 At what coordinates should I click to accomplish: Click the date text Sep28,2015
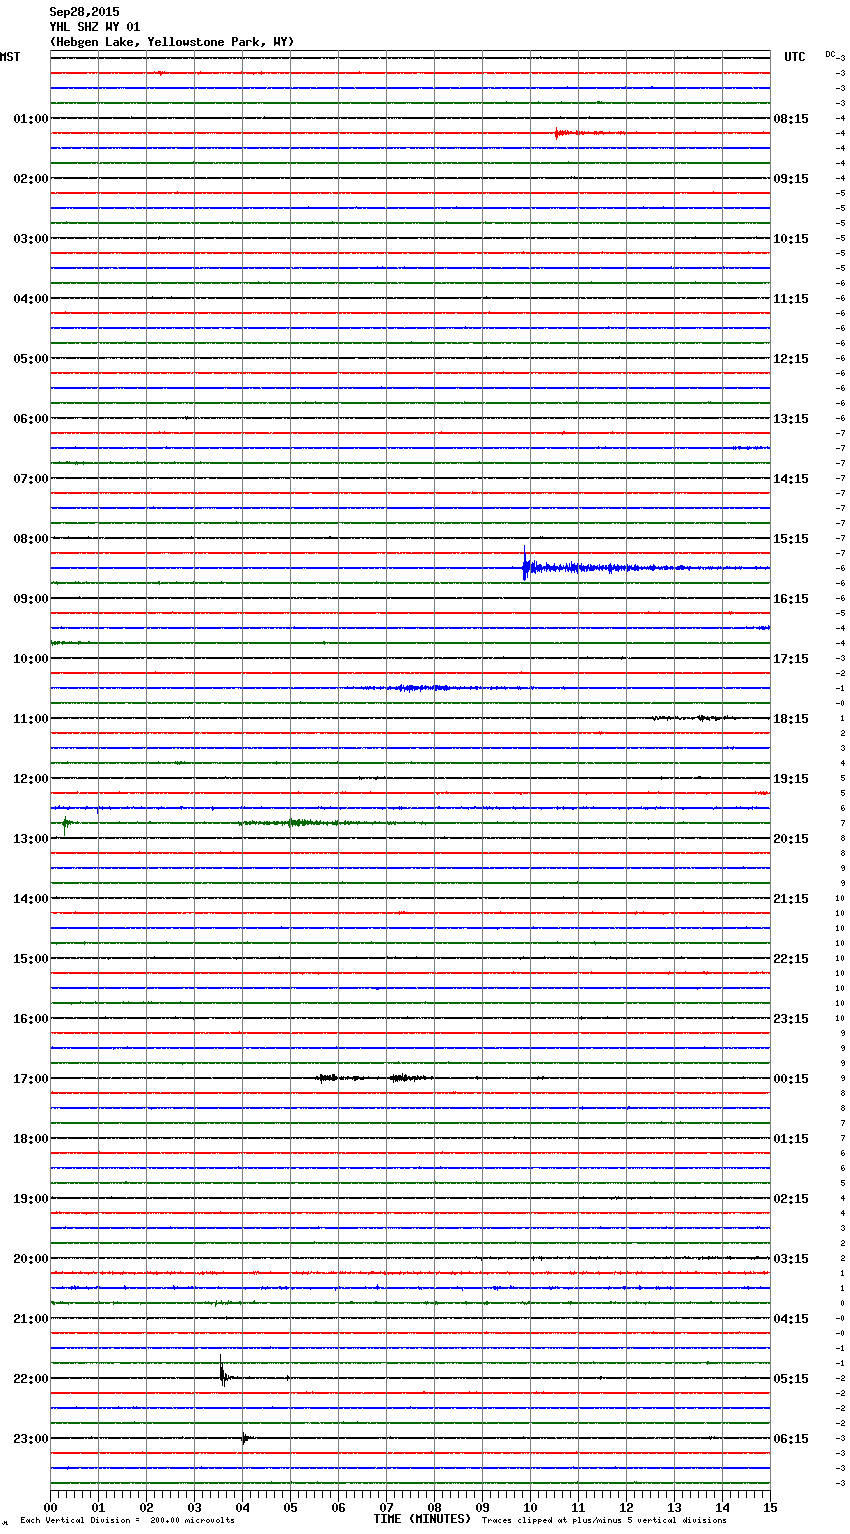[84, 12]
